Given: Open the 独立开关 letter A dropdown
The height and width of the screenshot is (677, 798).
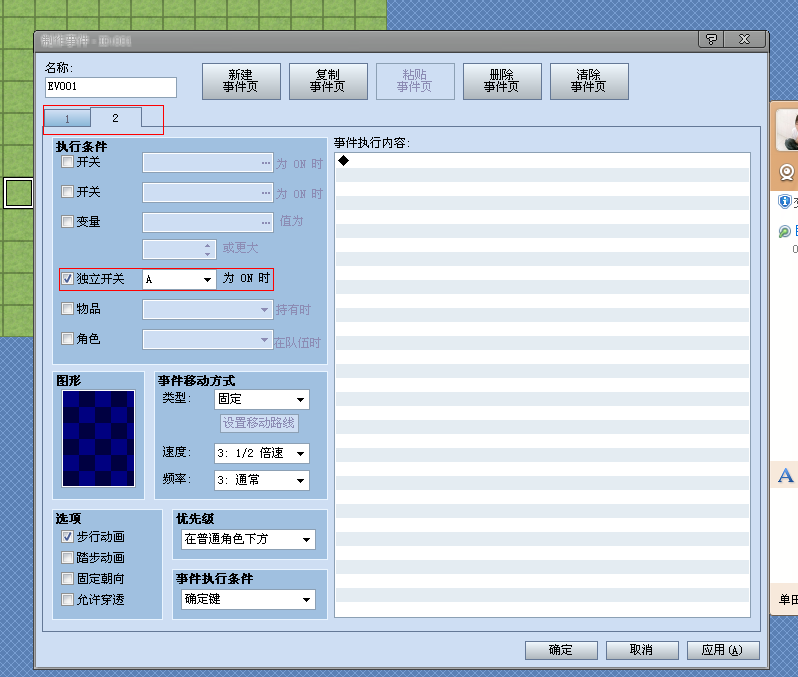Looking at the screenshot, I should point(179,279).
